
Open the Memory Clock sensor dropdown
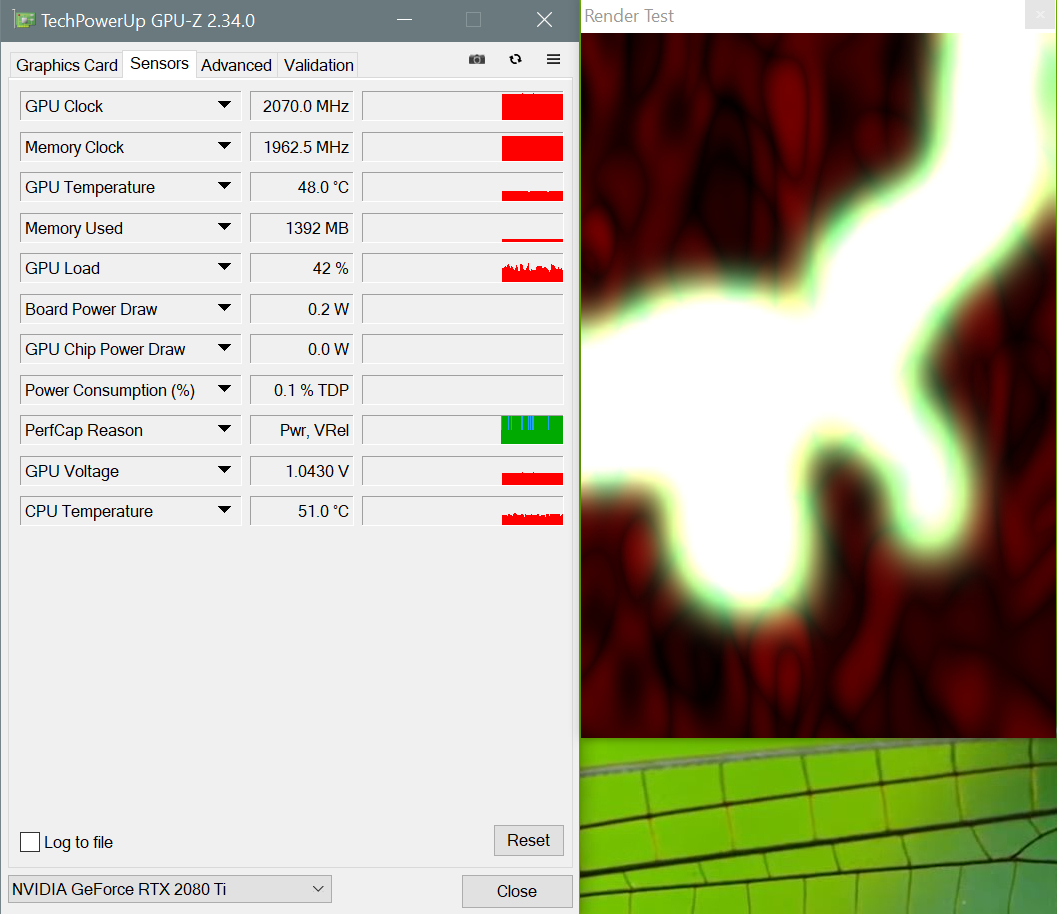[224, 146]
